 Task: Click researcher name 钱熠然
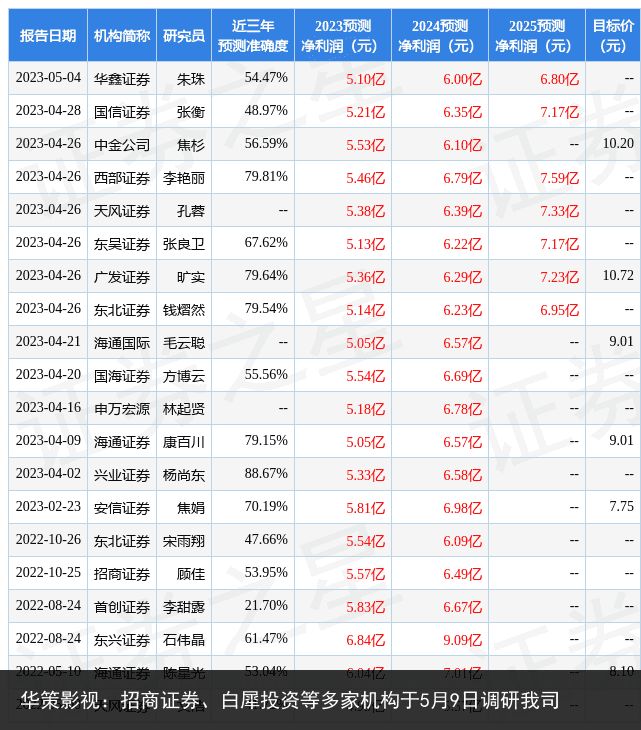click(x=184, y=310)
